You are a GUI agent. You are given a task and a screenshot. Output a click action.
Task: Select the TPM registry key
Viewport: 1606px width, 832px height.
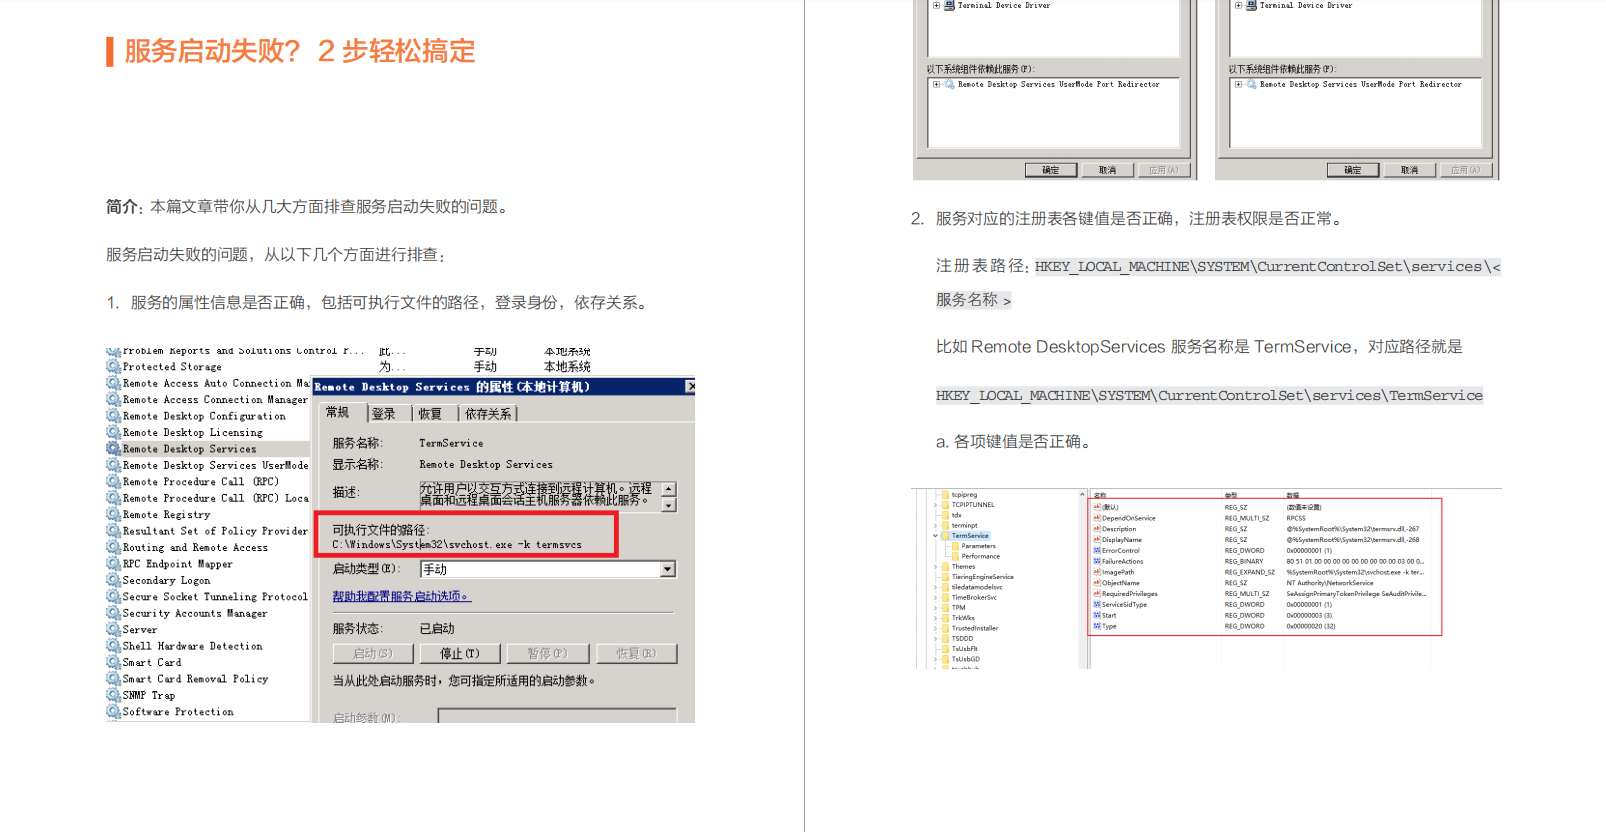[958, 608]
